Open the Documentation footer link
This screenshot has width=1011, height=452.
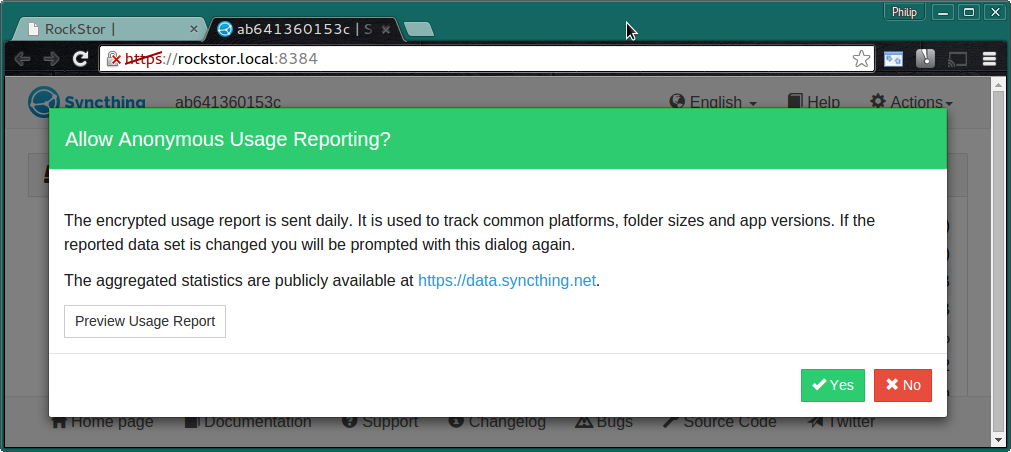pos(248,422)
